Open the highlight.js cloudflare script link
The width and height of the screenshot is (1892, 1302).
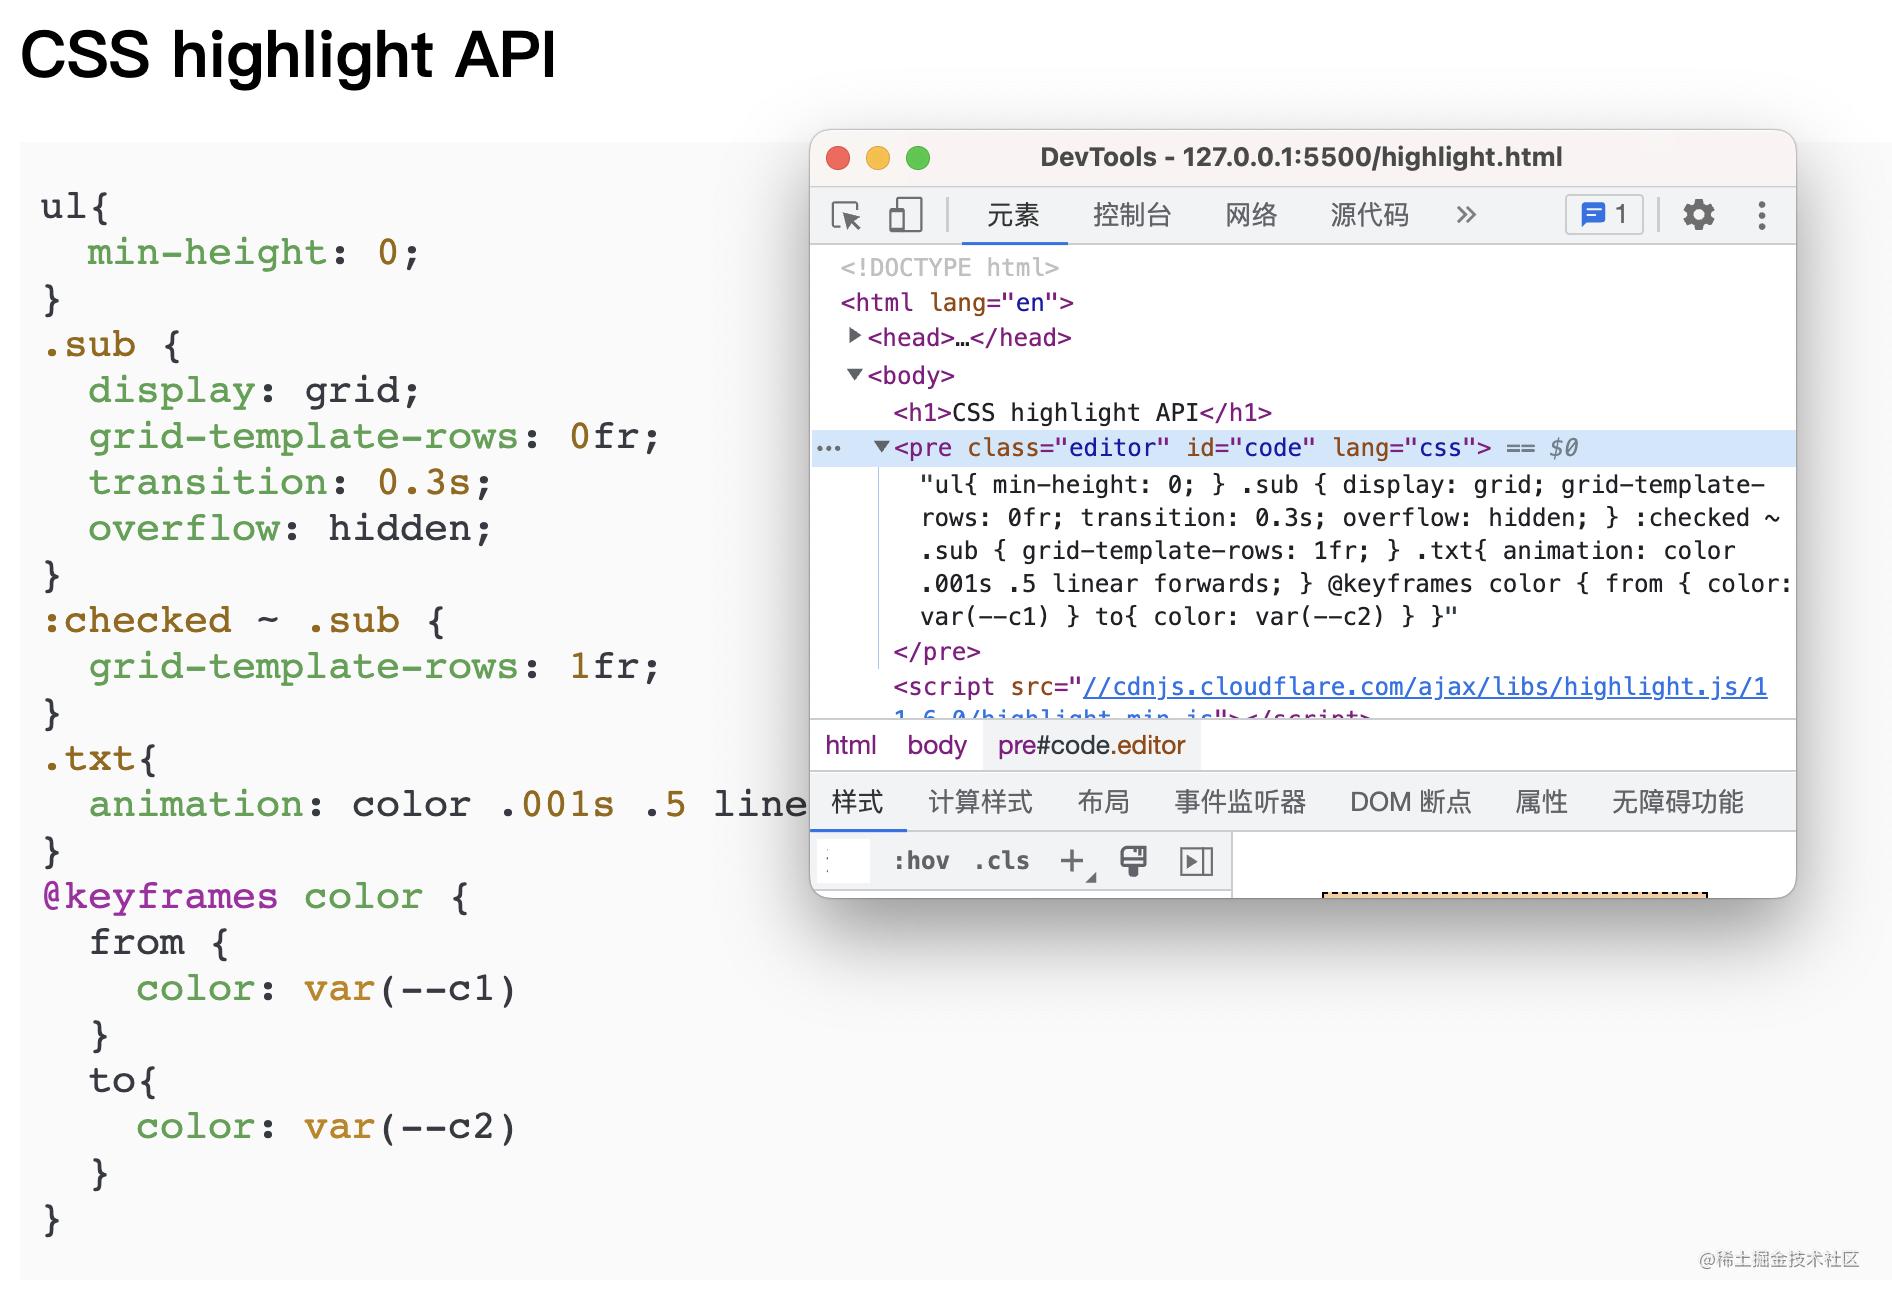pos(1424,687)
